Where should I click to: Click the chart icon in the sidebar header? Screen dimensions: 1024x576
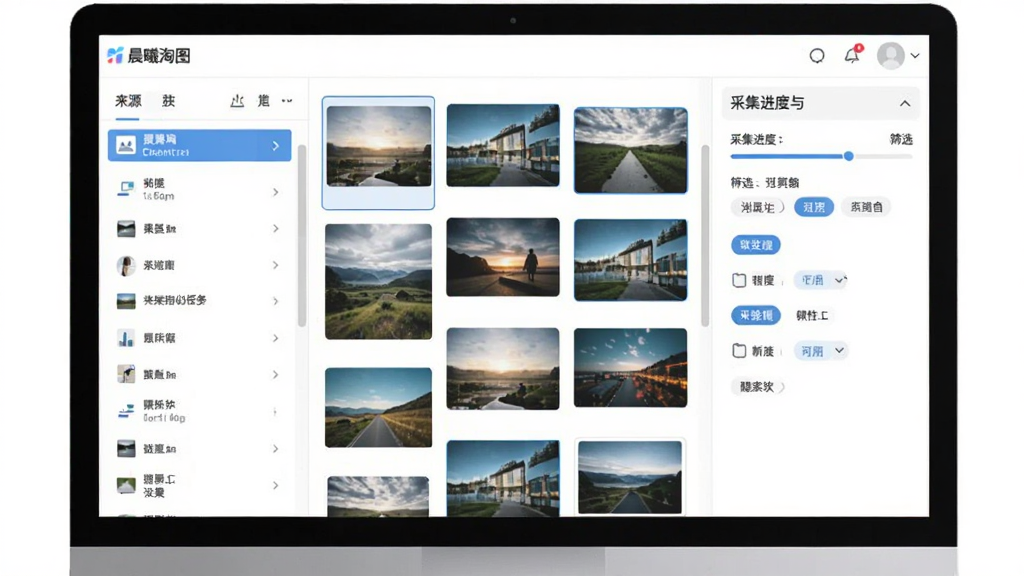tap(237, 101)
